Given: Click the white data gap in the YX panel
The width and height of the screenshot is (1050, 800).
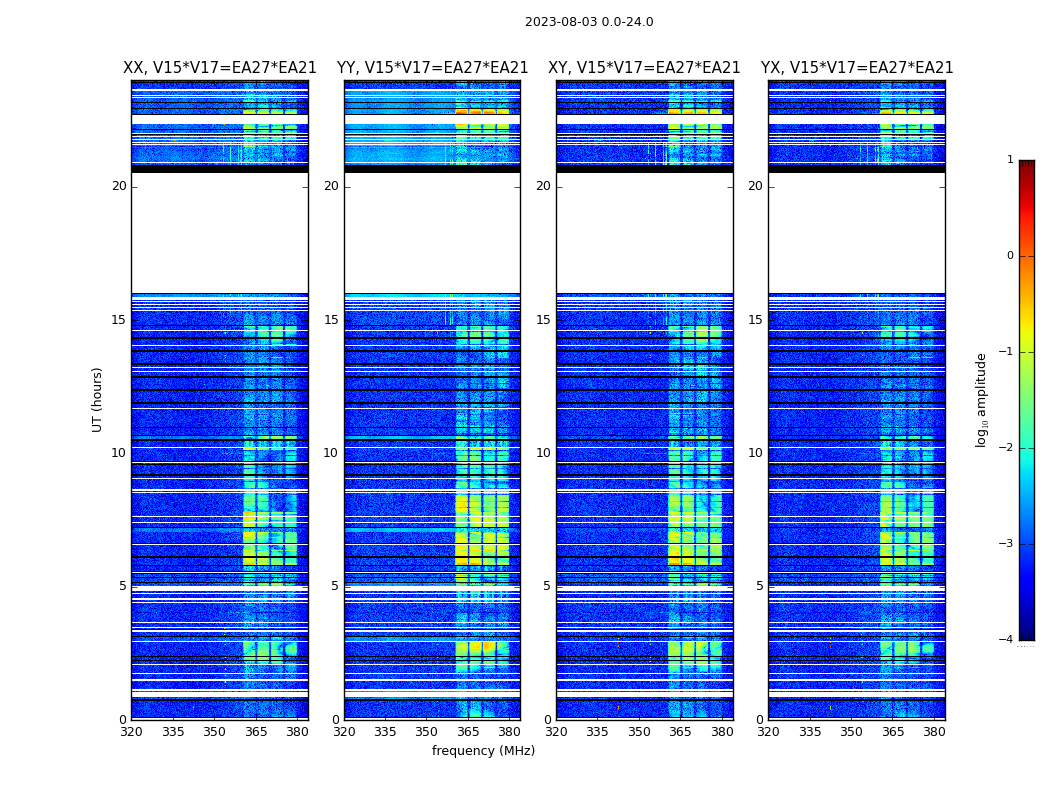Looking at the screenshot, I should [x=856, y=233].
